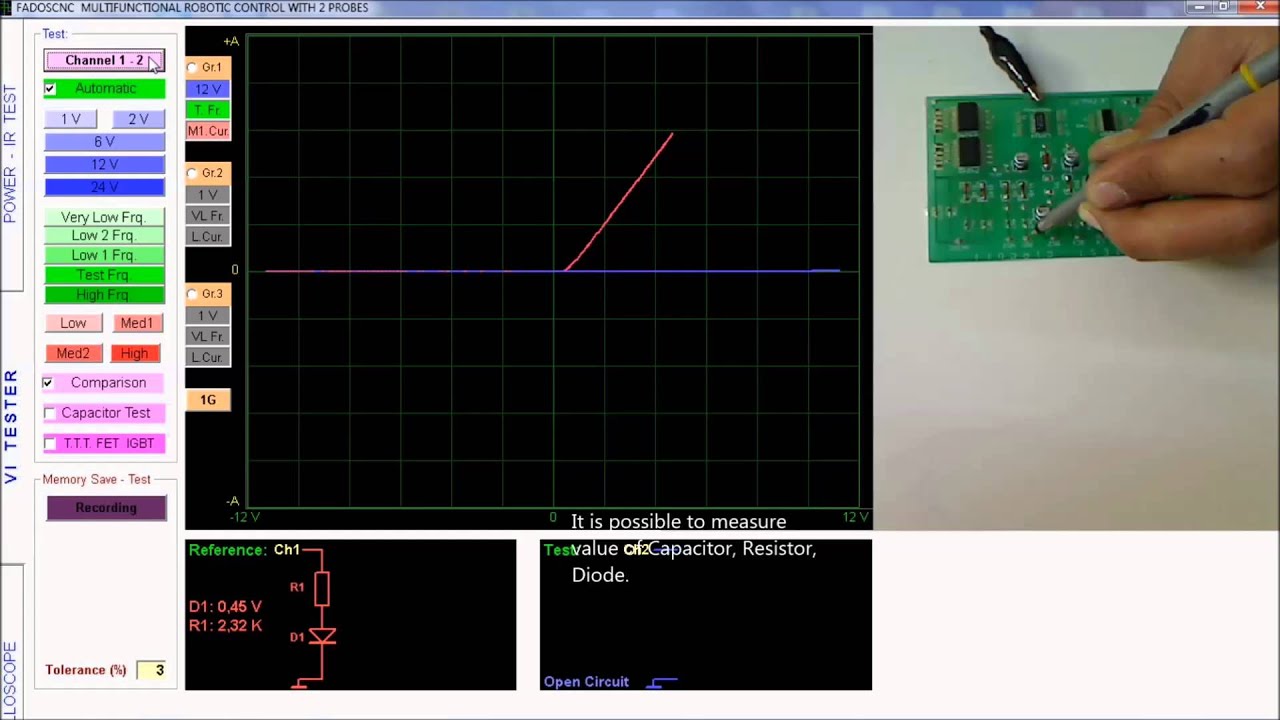Set current level to Low
The height and width of the screenshot is (720, 1280).
[73, 323]
